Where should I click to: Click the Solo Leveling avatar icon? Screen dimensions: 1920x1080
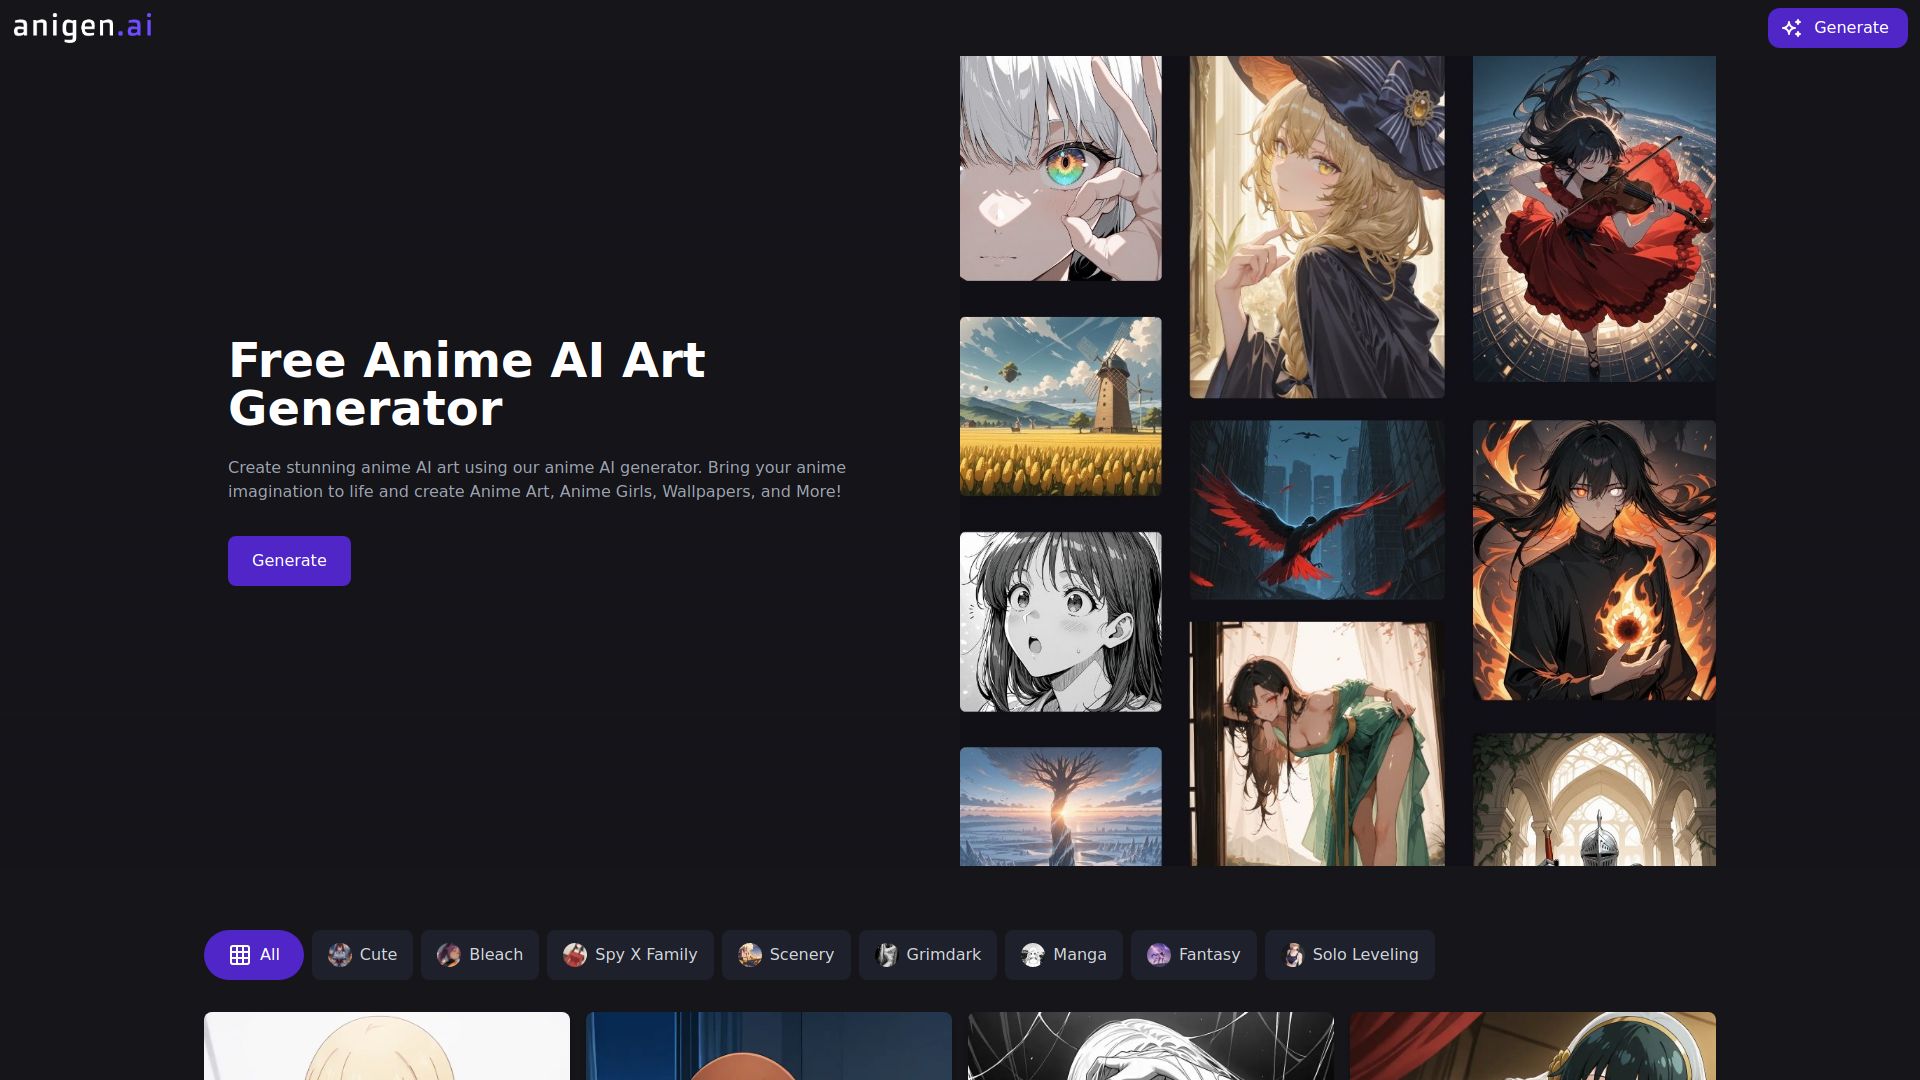coord(1293,955)
